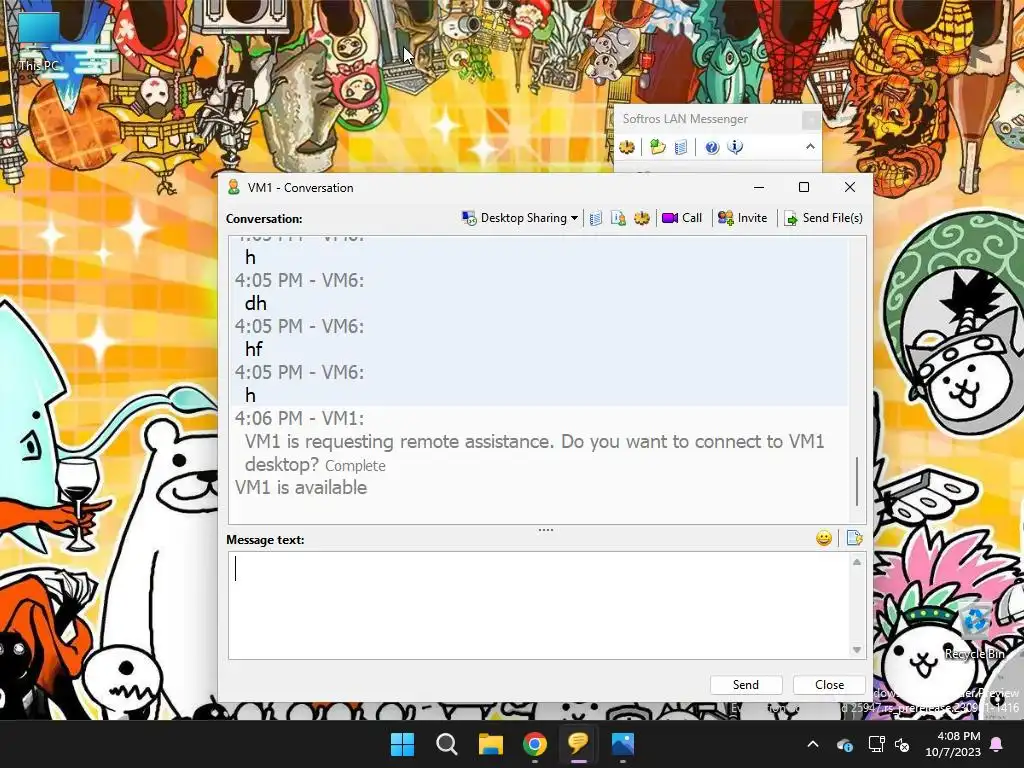Open File Explorer from the taskbar
1024x768 pixels.
click(x=490, y=744)
